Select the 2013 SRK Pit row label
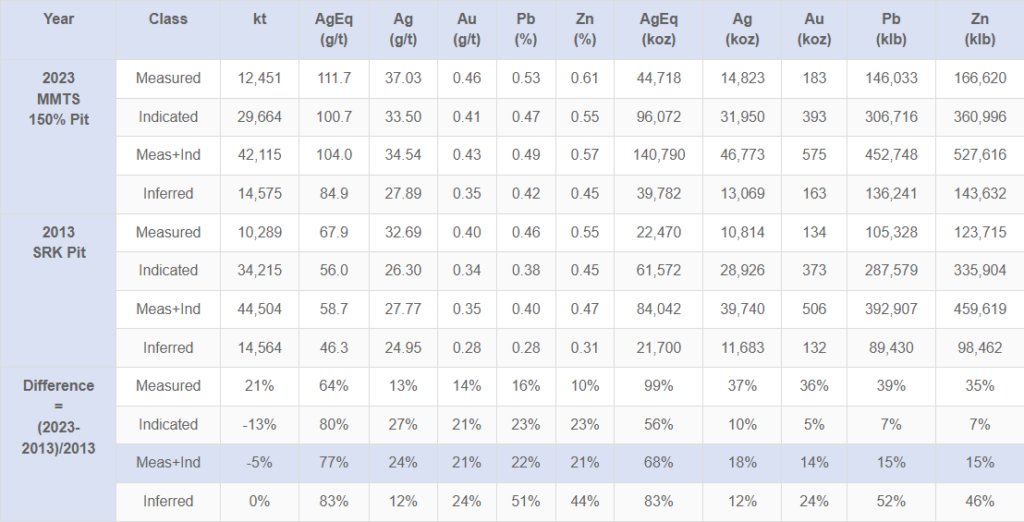Screen dimensions: 1024x522 [x=58, y=242]
